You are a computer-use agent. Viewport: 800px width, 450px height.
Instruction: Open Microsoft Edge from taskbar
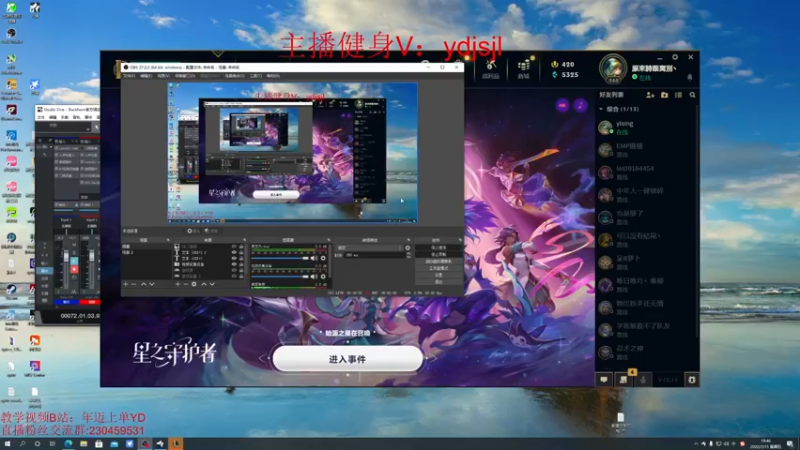[x=68, y=444]
